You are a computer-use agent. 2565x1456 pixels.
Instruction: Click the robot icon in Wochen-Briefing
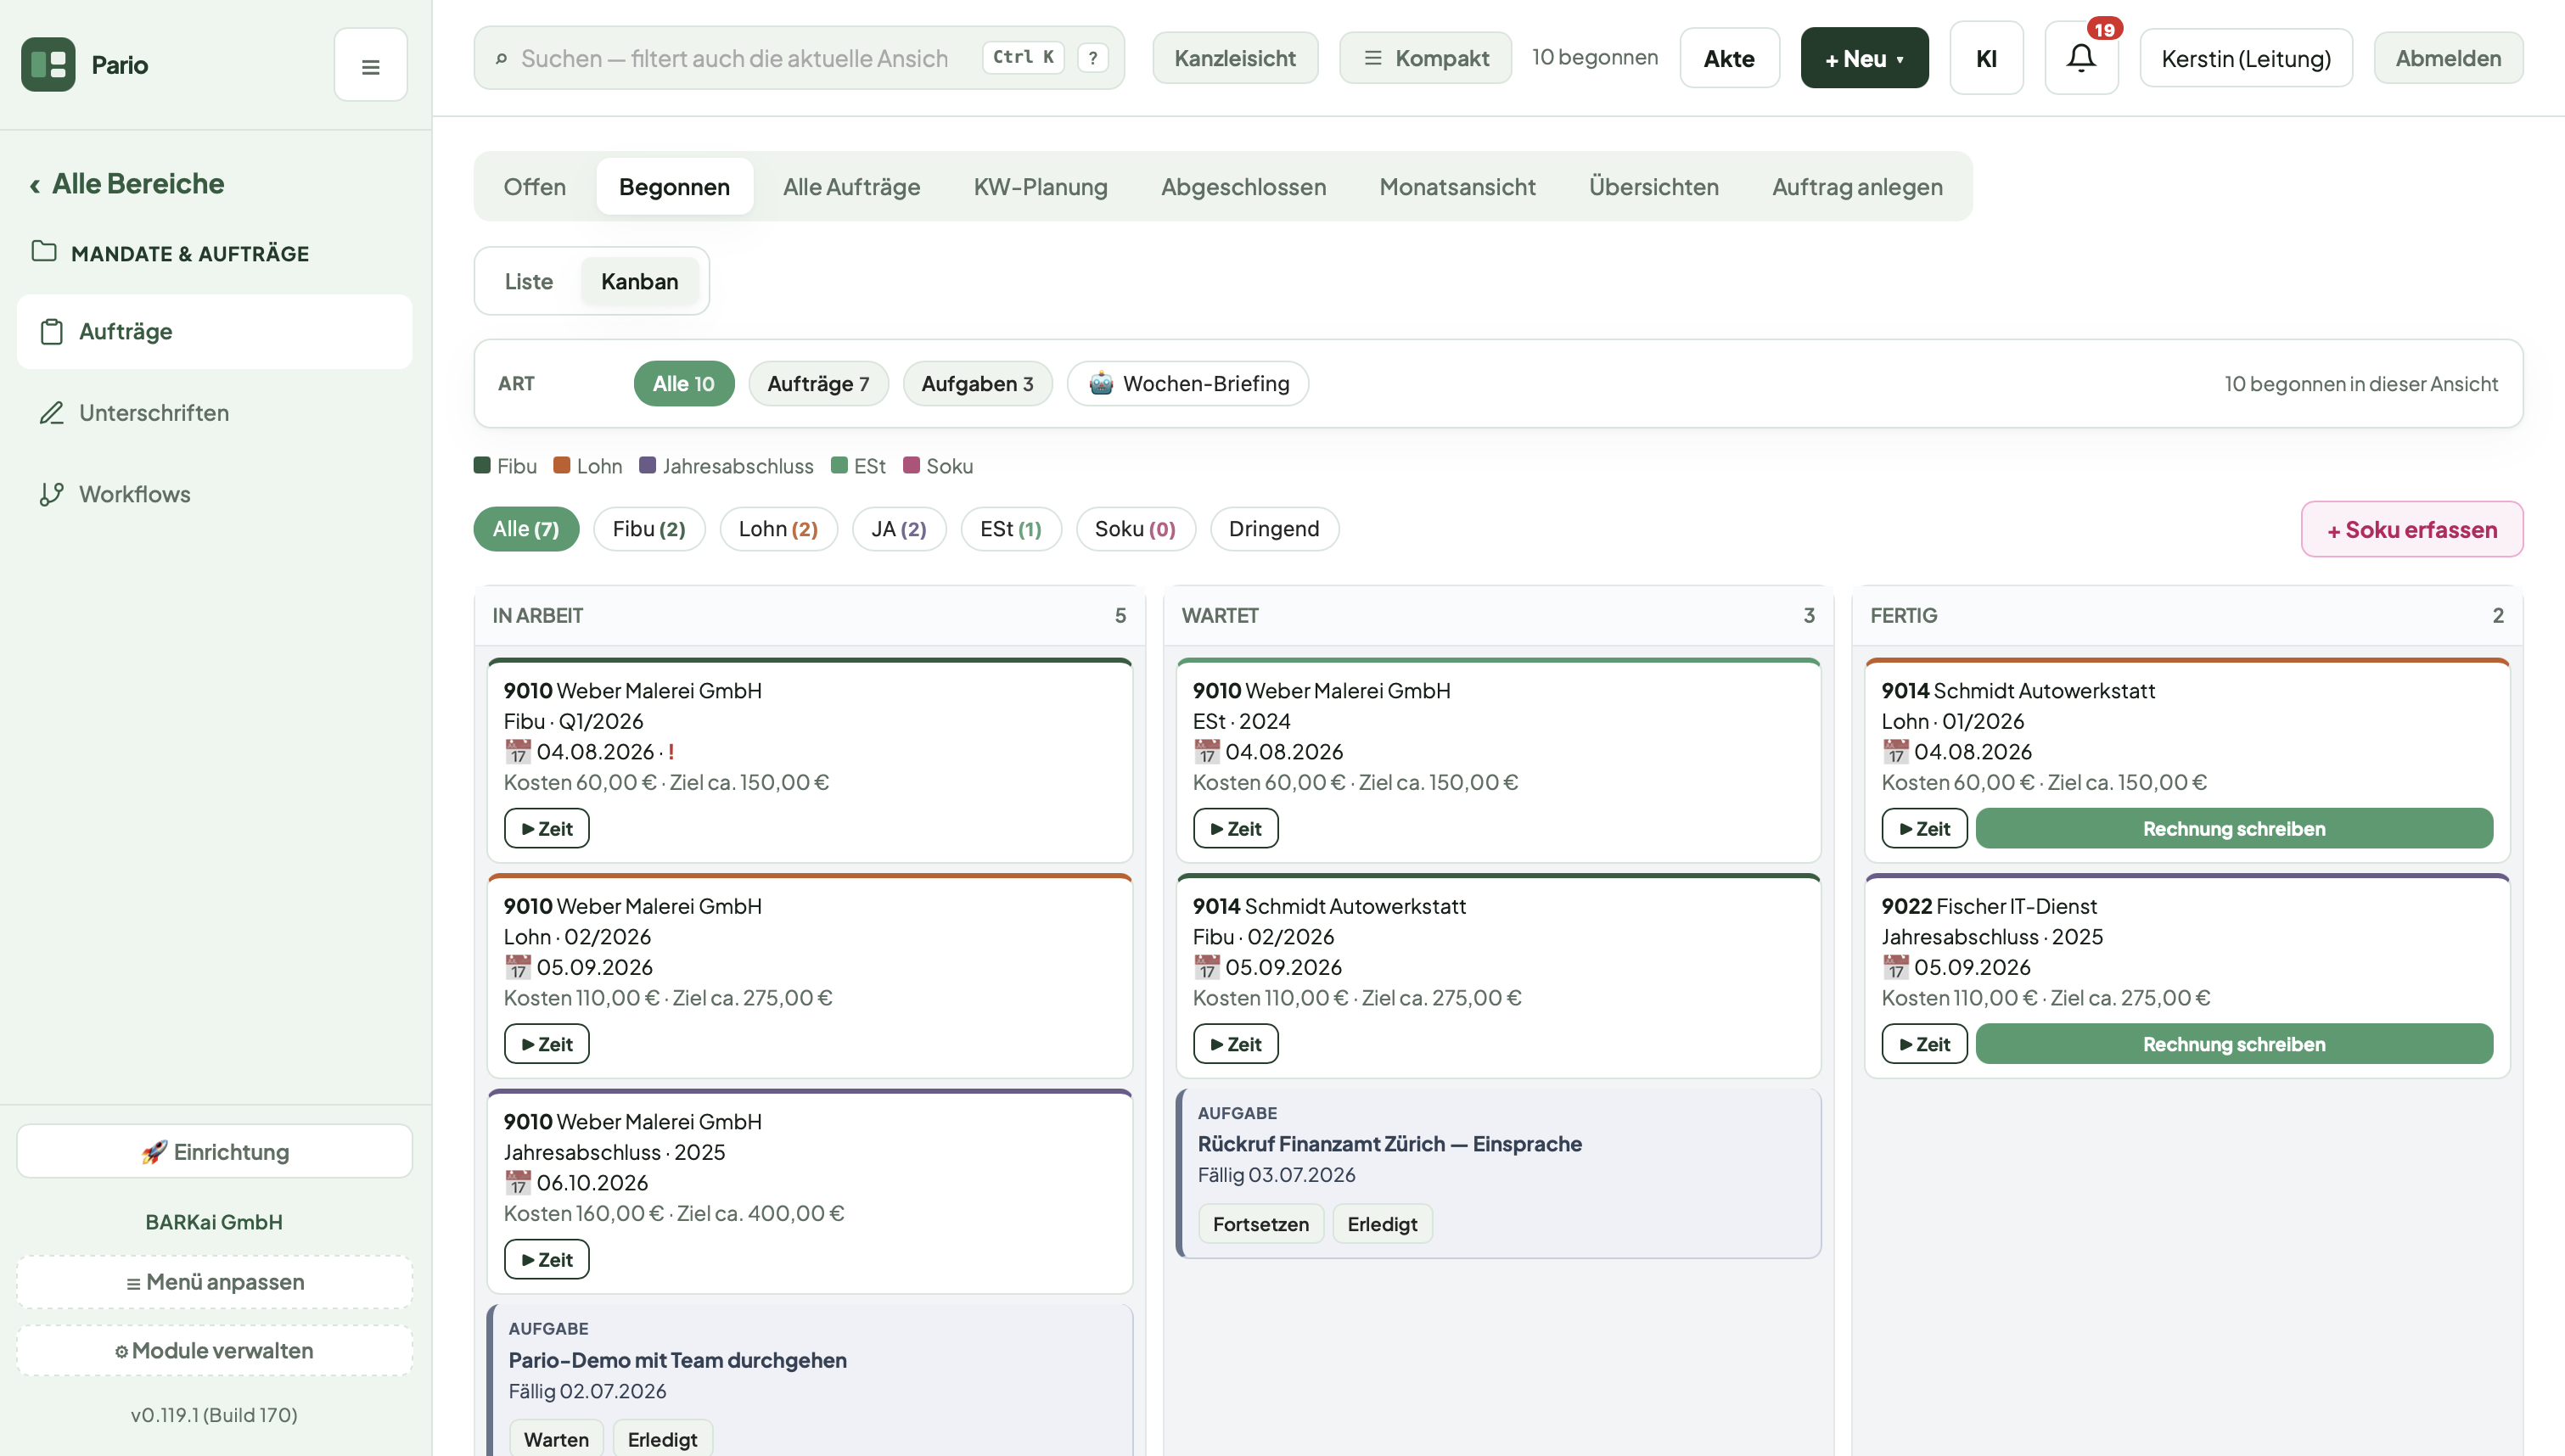pos(1101,383)
